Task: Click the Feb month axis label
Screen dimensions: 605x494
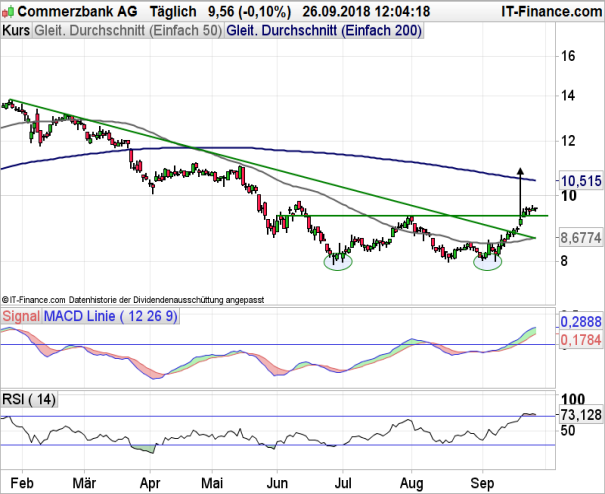Action: click(x=22, y=483)
